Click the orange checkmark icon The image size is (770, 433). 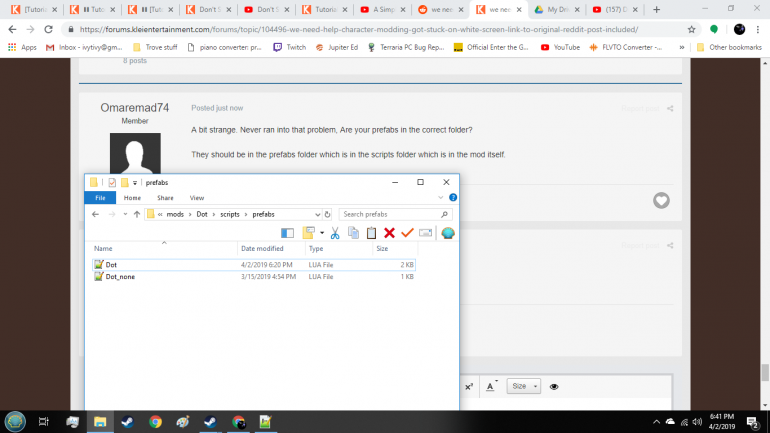coord(407,233)
